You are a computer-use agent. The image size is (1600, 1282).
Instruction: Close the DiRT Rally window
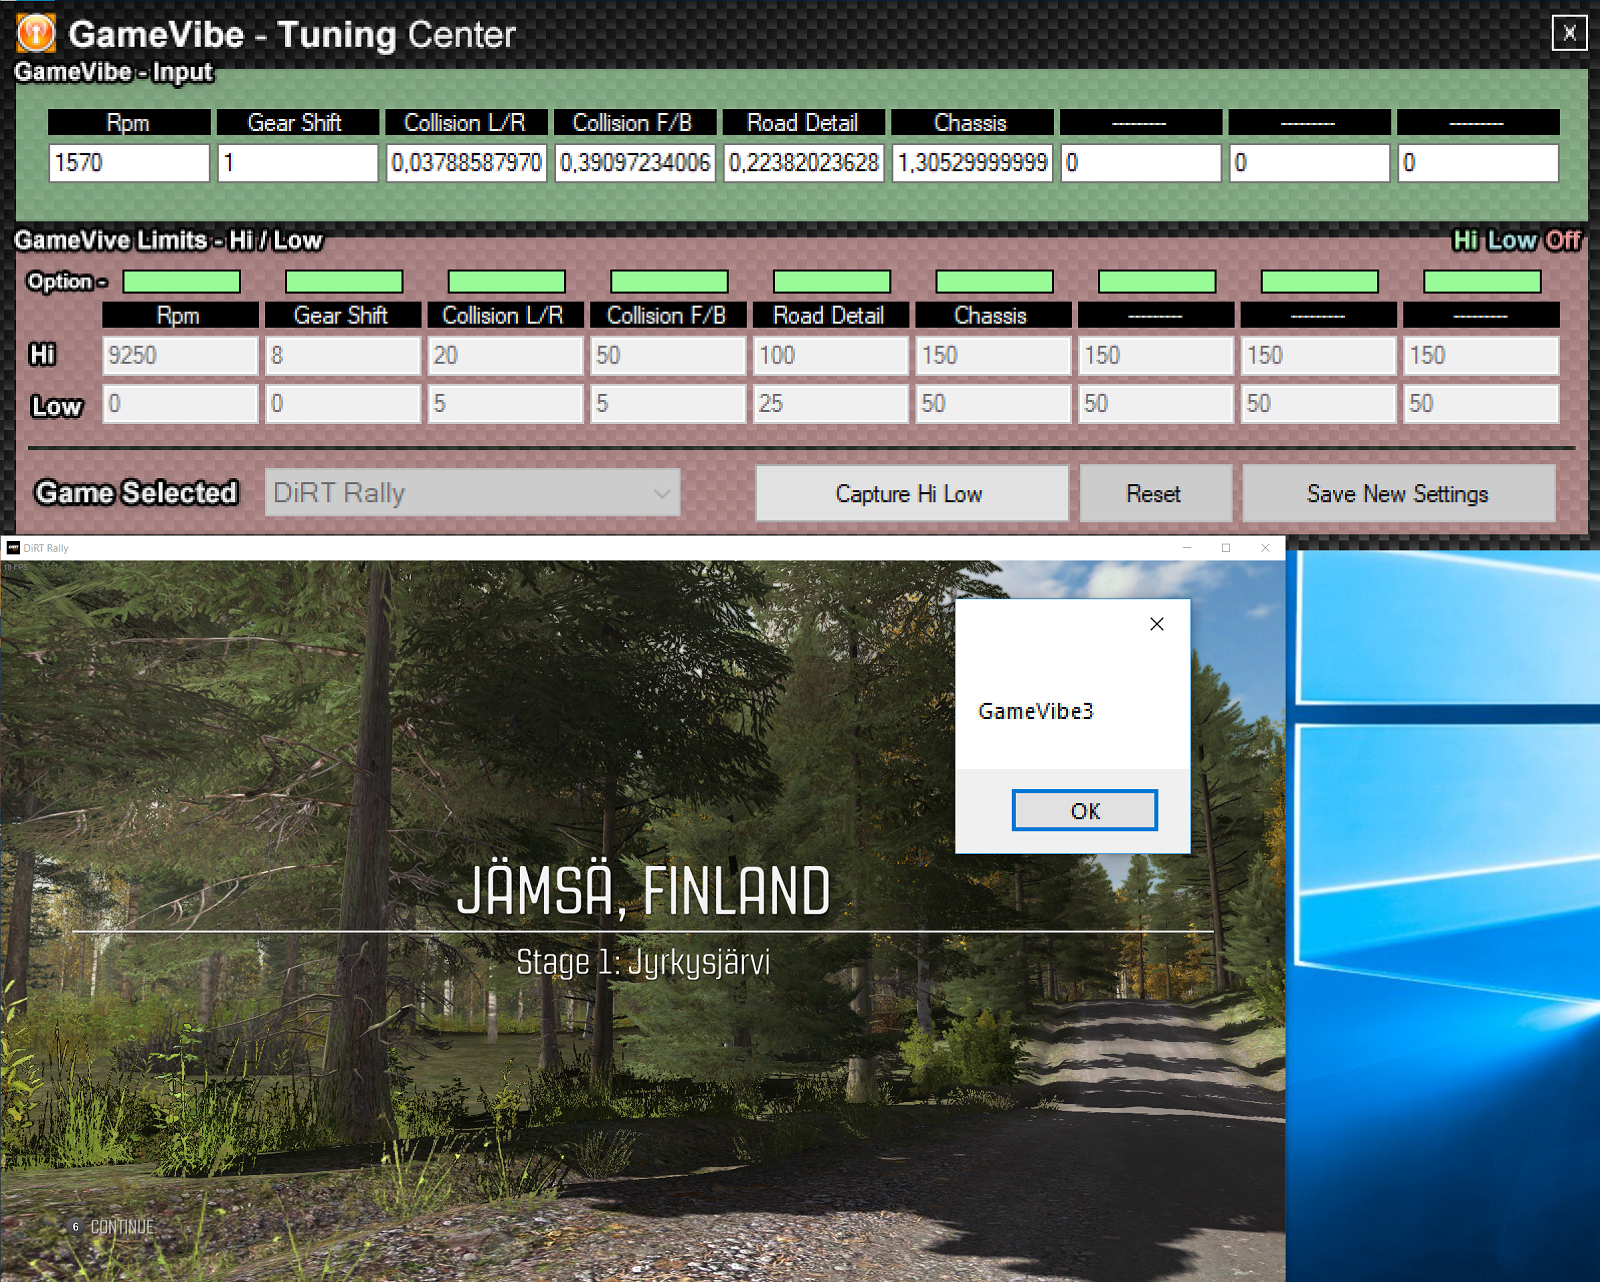click(x=1265, y=548)
